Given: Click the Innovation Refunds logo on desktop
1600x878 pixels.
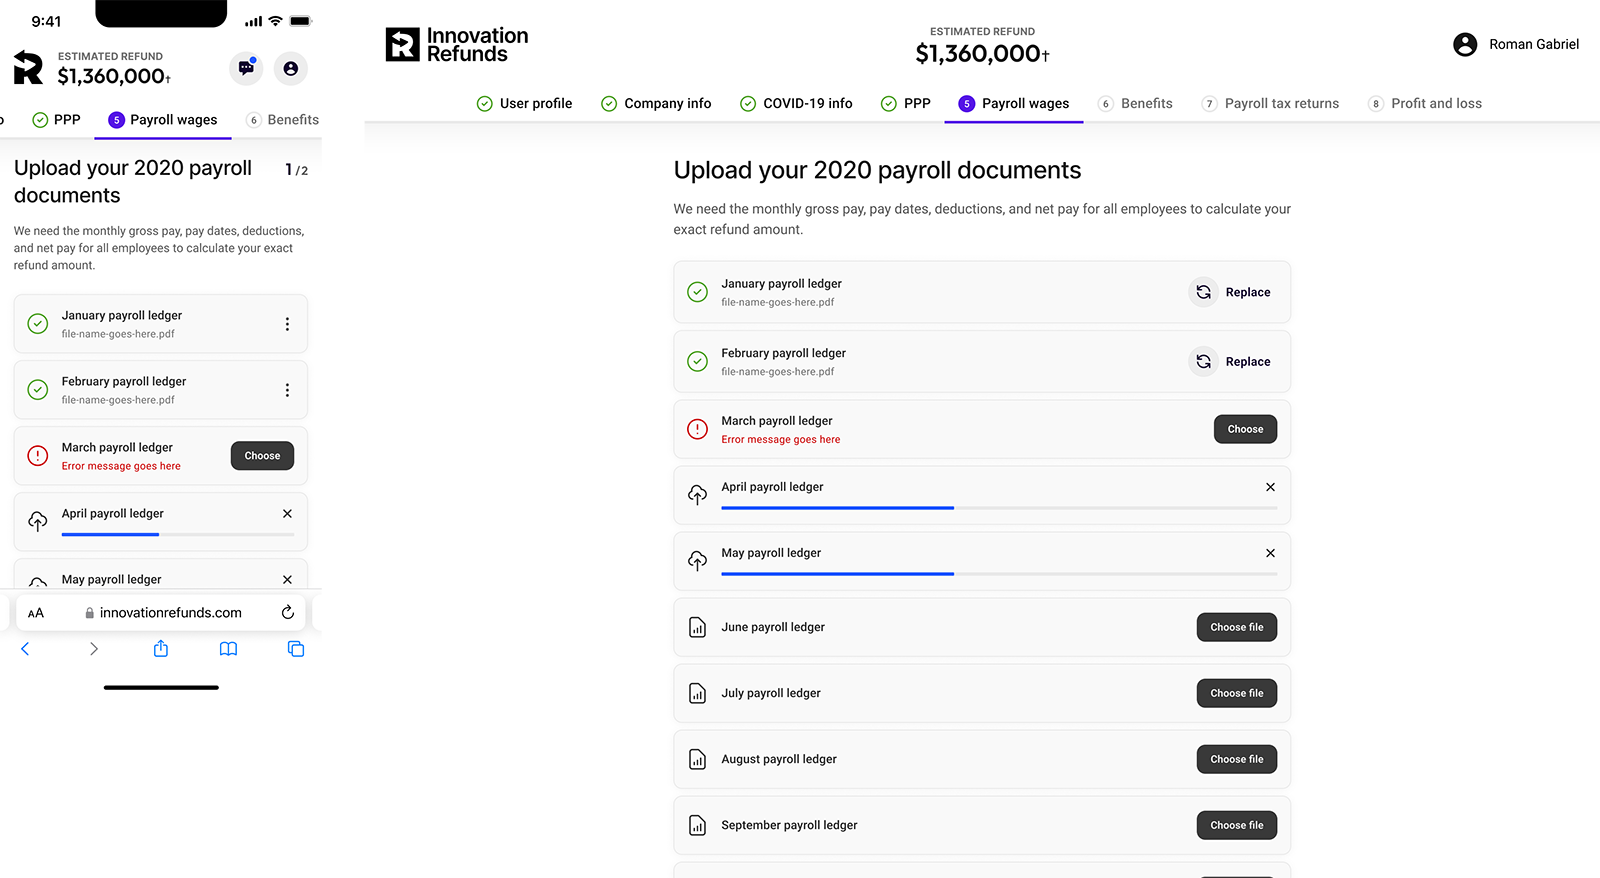Looking at the screenshot, I should point(457,45).
